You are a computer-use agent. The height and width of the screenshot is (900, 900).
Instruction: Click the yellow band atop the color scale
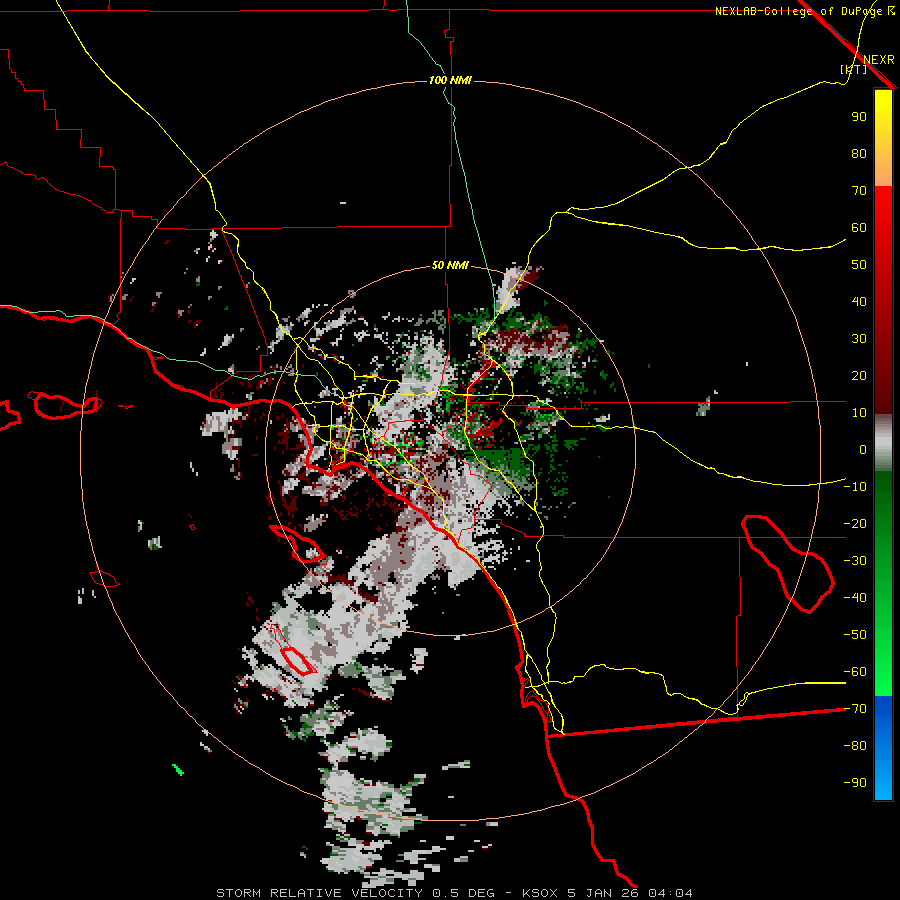(x=883, y=138)
